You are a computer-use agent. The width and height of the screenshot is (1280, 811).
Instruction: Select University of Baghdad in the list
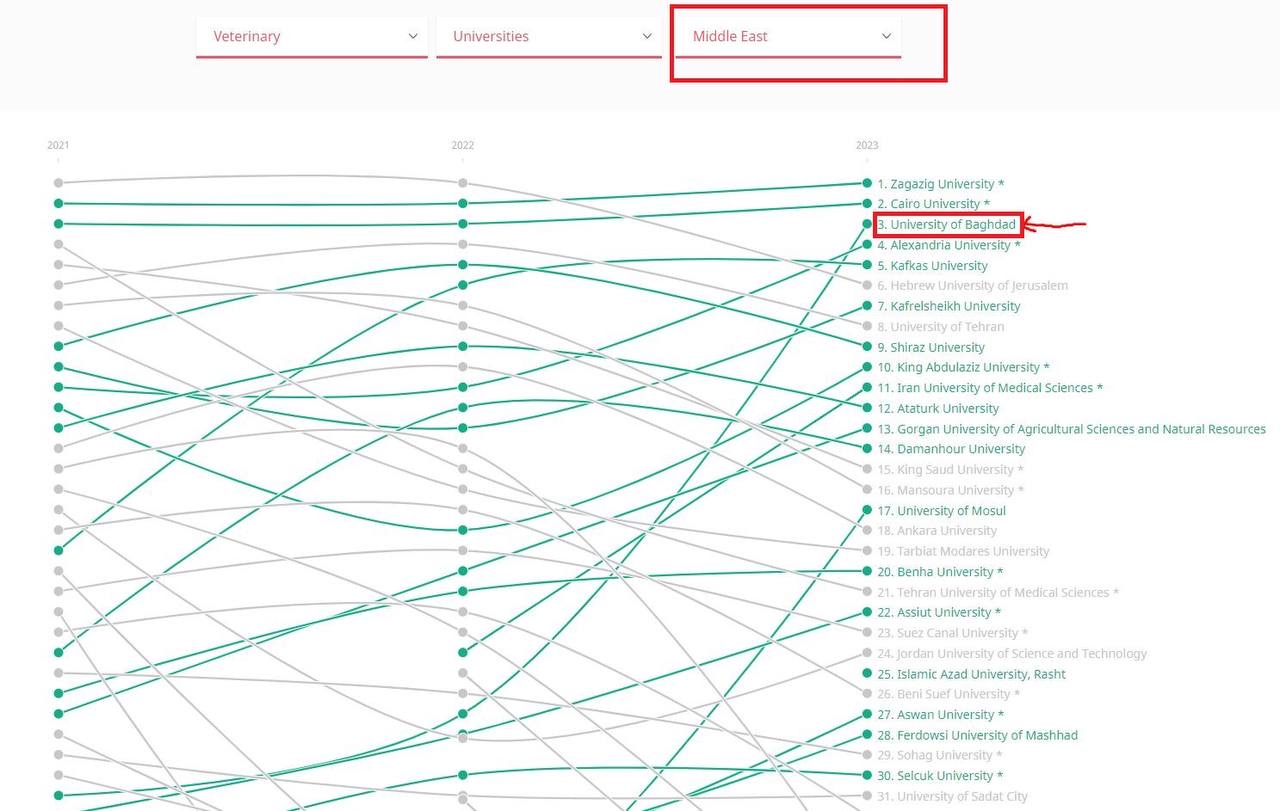(952, 224)
